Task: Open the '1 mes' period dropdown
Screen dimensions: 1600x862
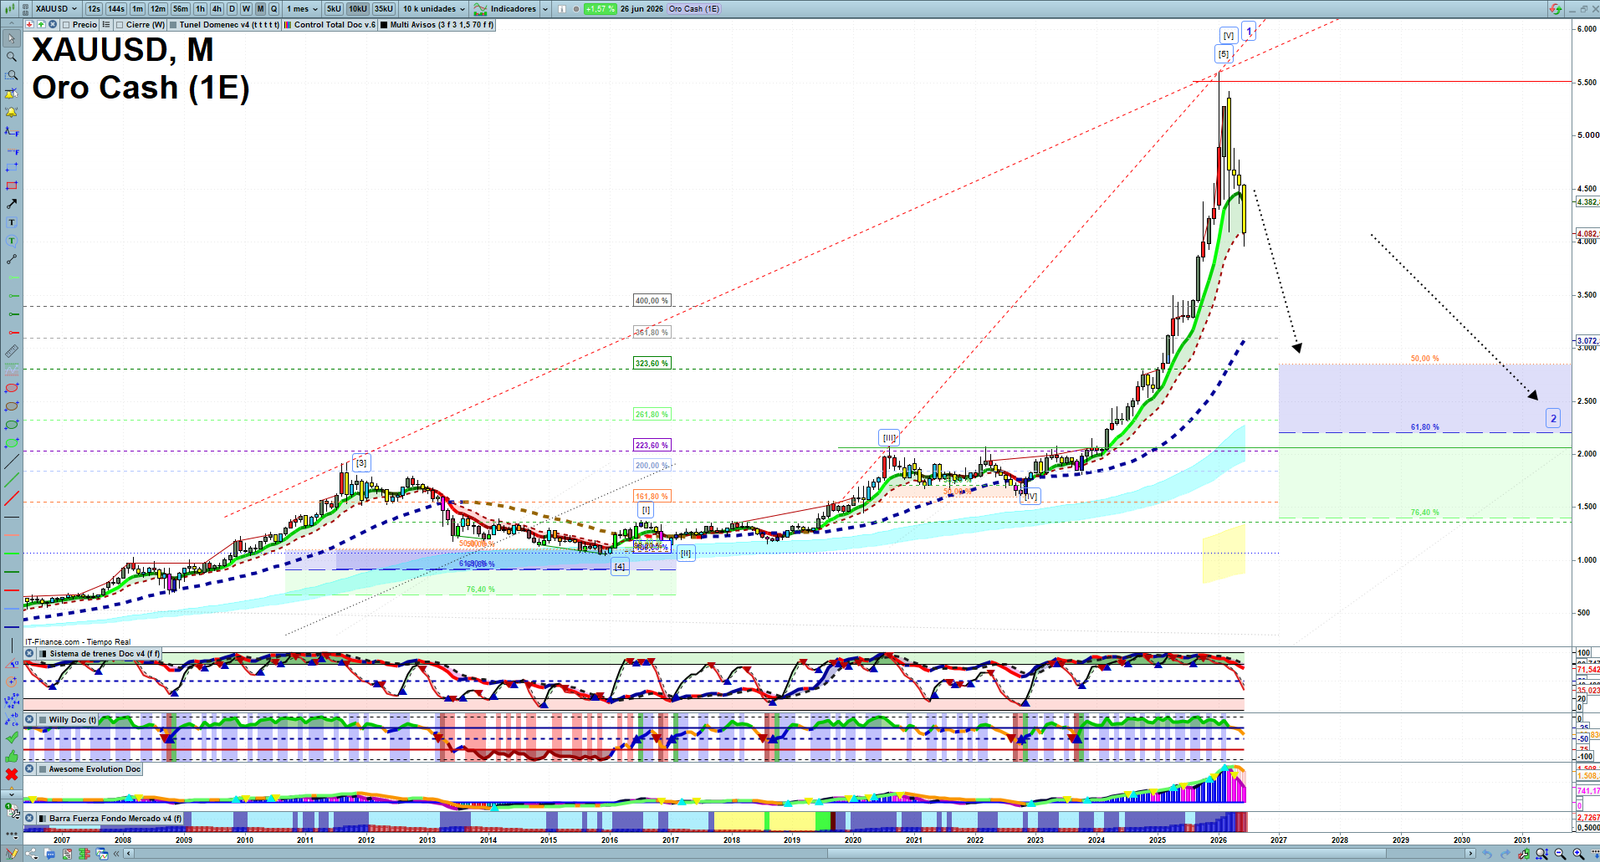Action: [x=302, y=9]
